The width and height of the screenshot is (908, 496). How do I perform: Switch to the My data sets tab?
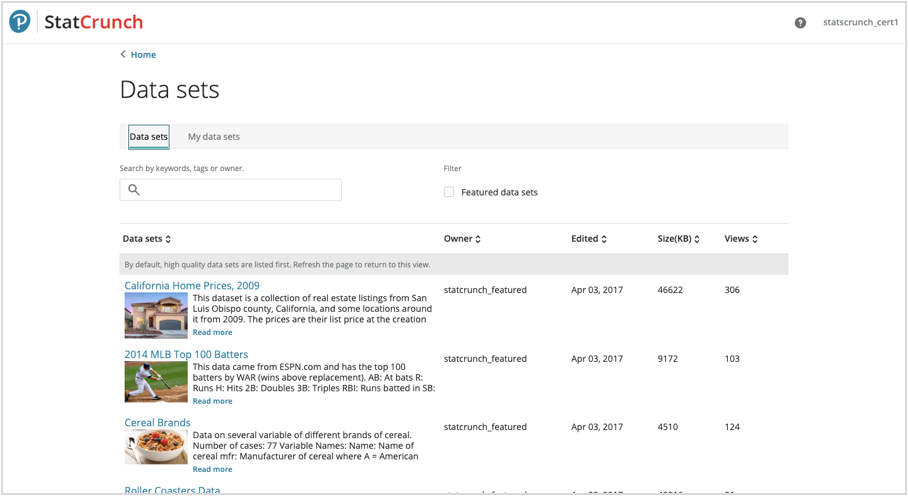pyautogui.click(x=213, y=137)
